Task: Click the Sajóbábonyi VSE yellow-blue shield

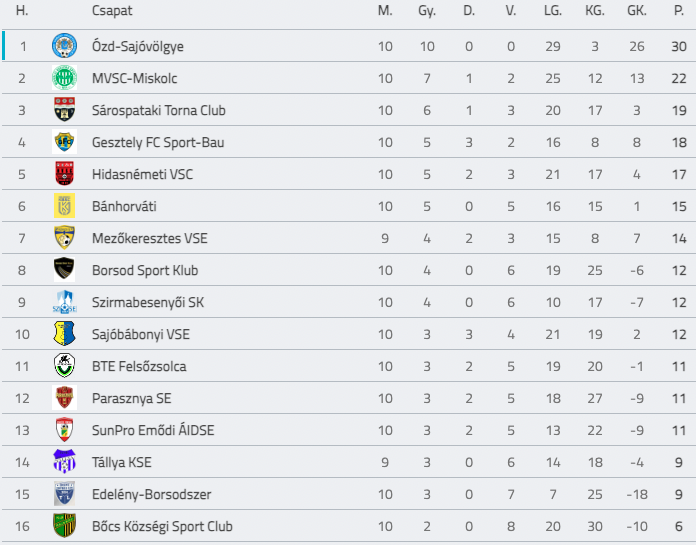Action: [x=64, y=334]
